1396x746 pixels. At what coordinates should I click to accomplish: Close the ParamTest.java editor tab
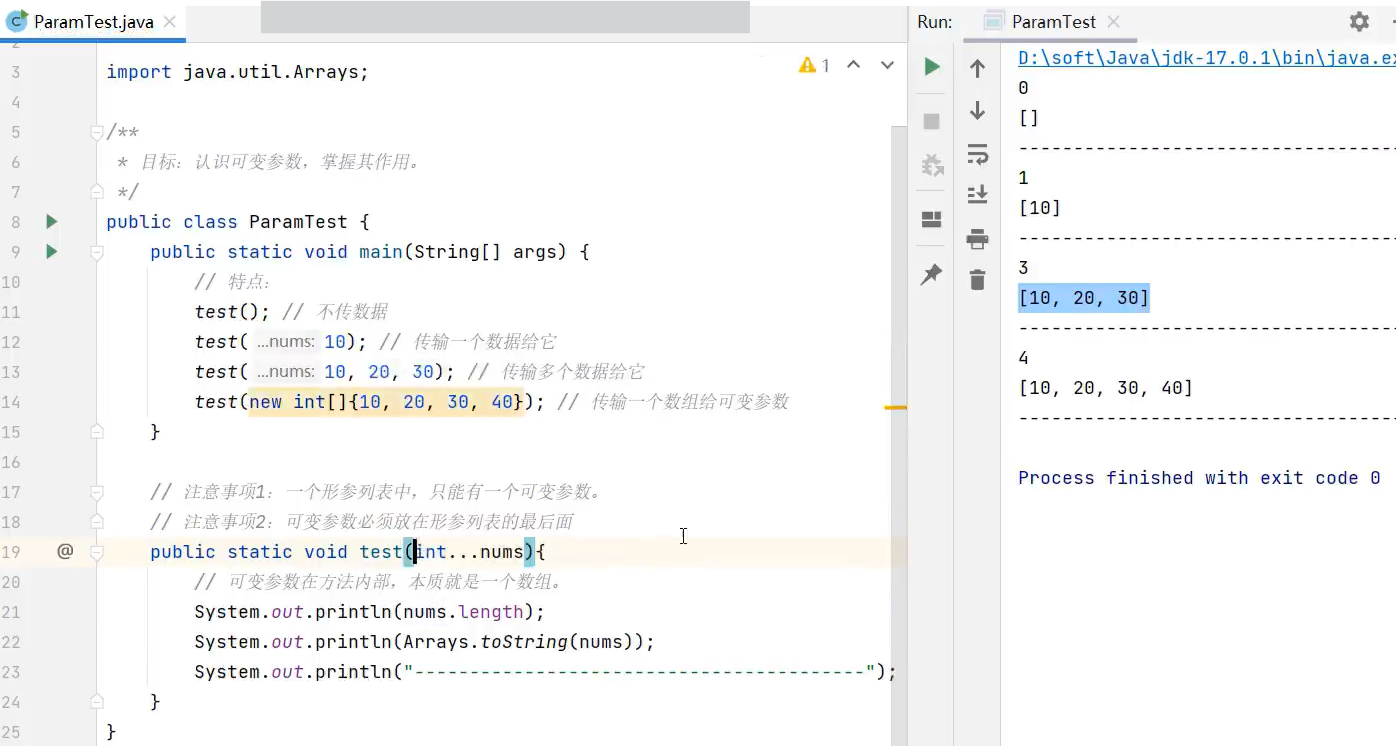(x=169, y=22)
